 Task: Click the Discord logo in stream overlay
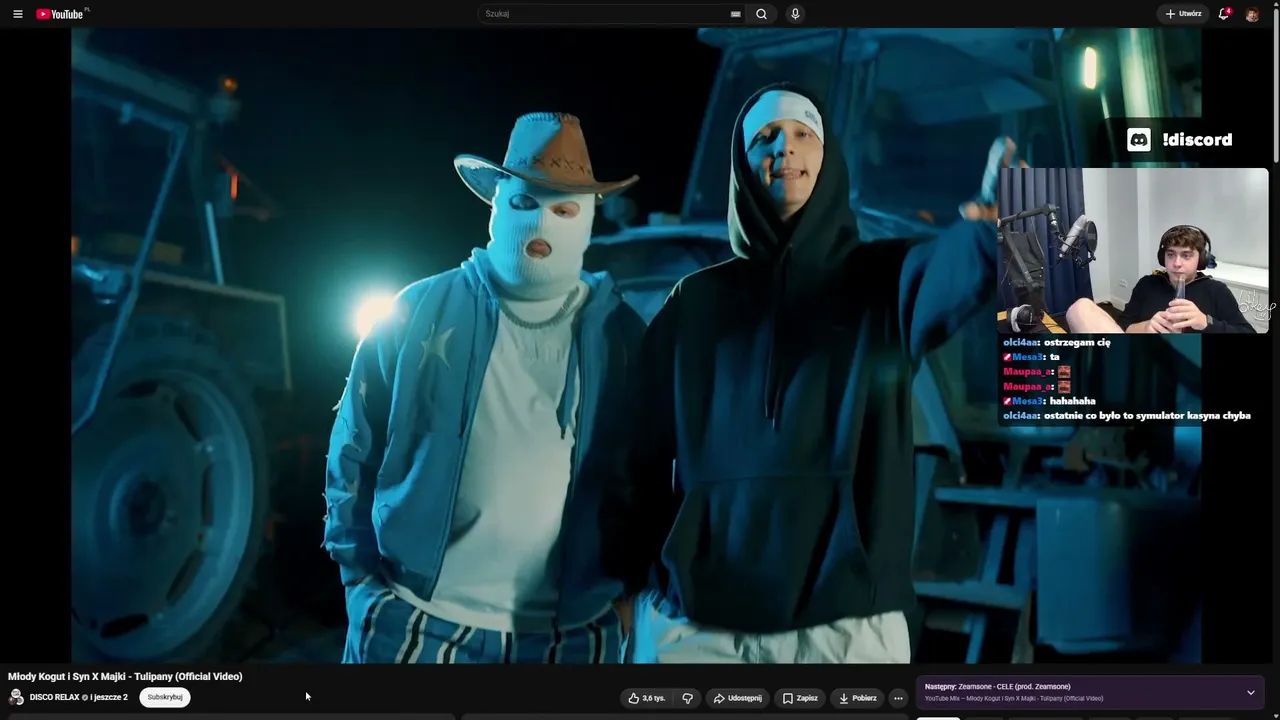(x=1139, y=140)
